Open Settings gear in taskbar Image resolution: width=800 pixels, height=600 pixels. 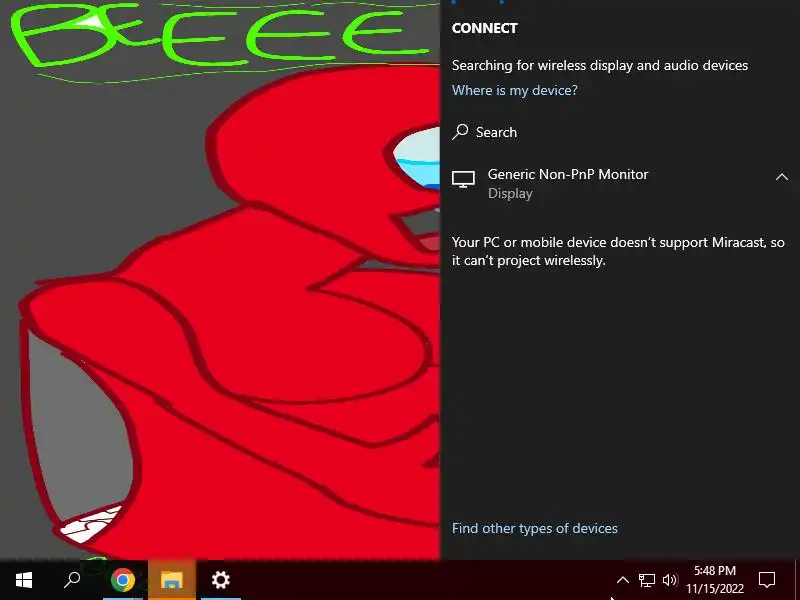coord(220,580)
